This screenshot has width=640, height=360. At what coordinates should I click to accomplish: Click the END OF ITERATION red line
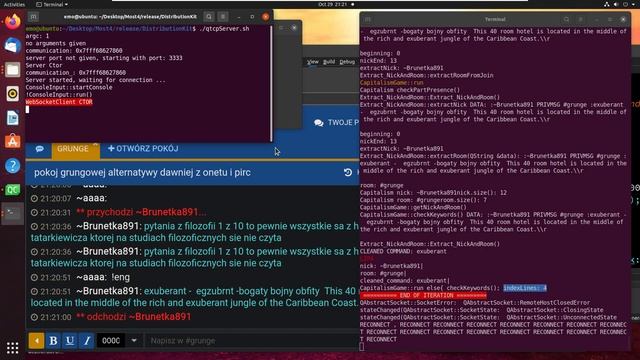click(x=423, y=296)
